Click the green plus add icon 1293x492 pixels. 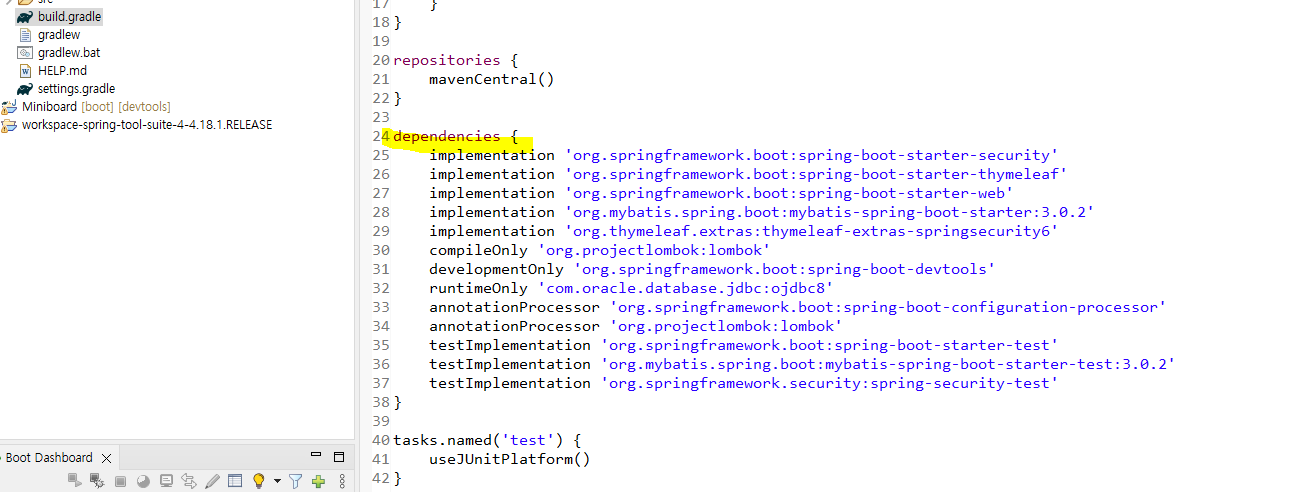pos(318,482)
